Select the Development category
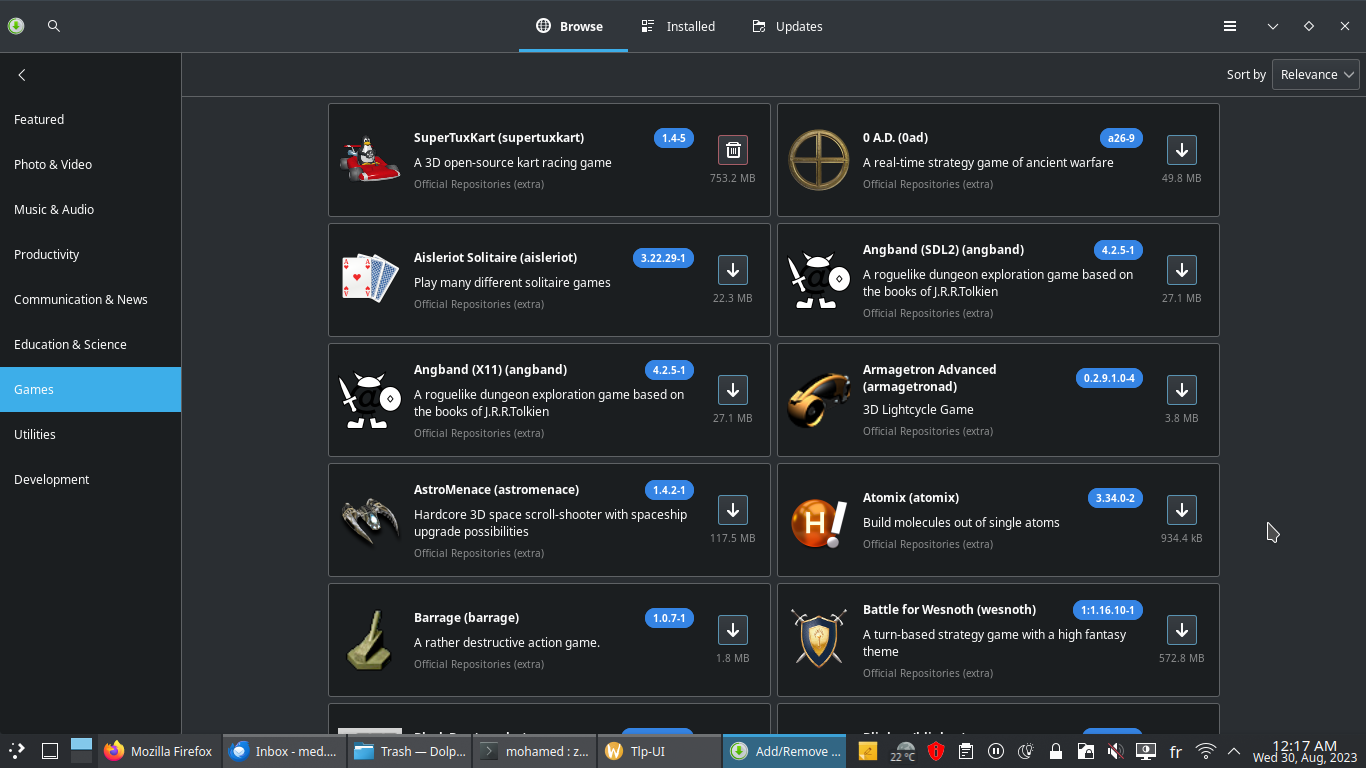1366x768 pixels. click(x=90, y=479)
